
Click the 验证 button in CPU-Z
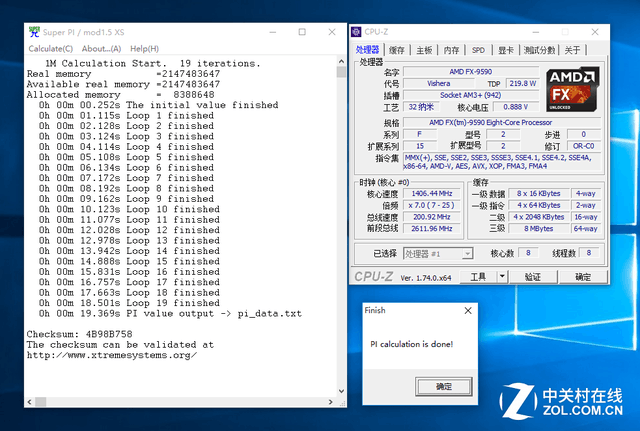[x=532, y=277]
